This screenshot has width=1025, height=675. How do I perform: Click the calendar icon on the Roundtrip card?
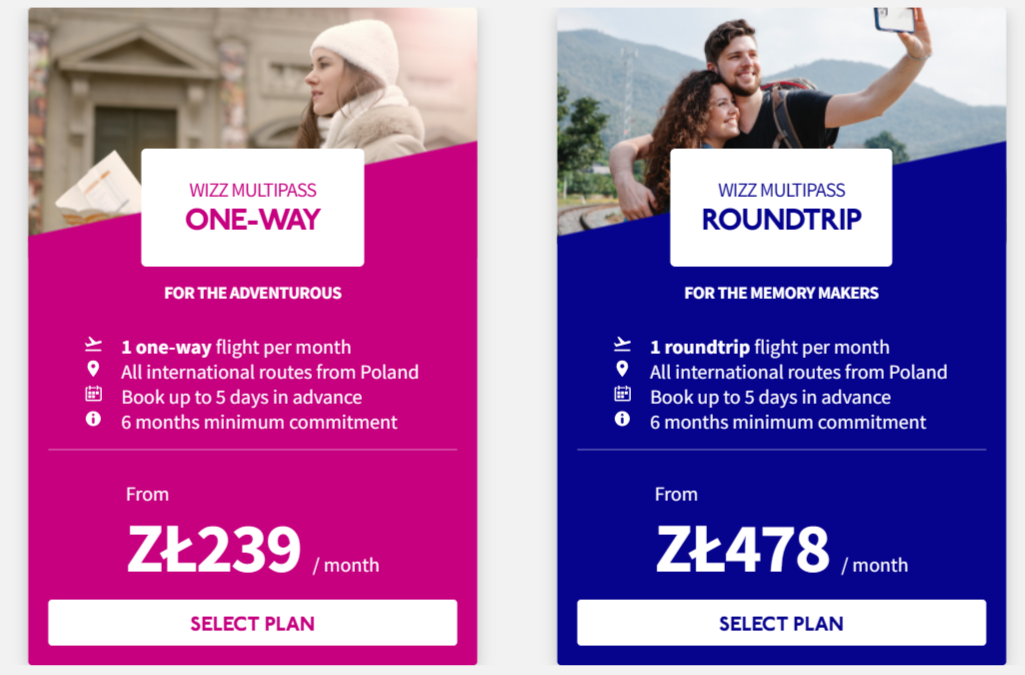coord(622,393)
